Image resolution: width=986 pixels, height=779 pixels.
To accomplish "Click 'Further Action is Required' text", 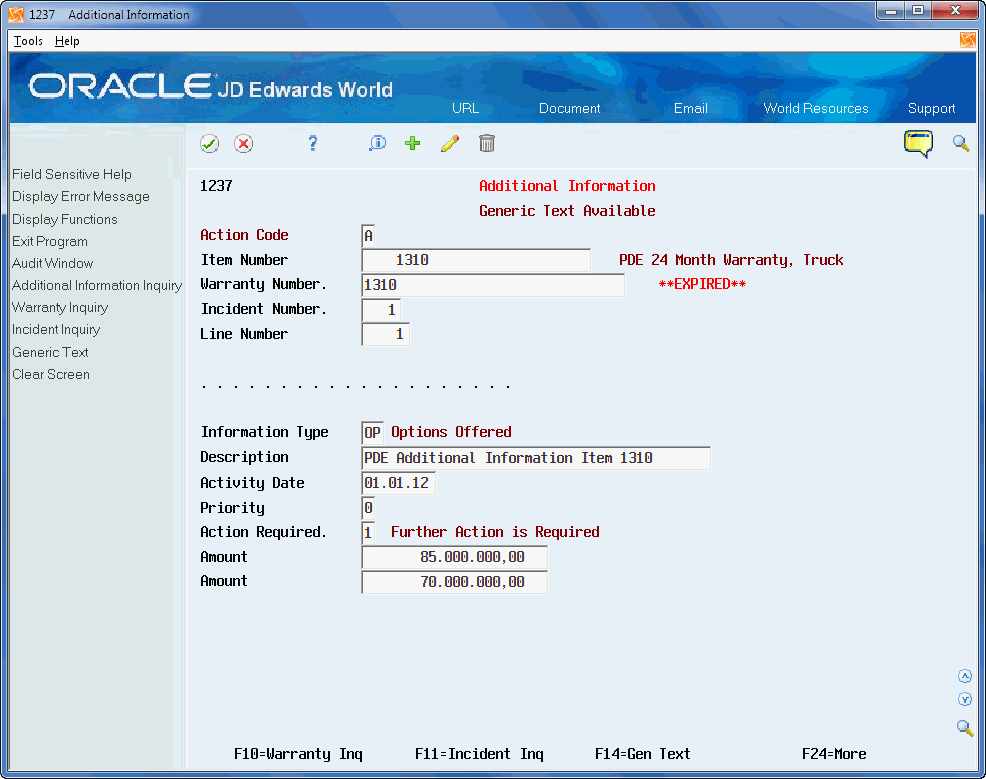I will (x=495, y=532).
